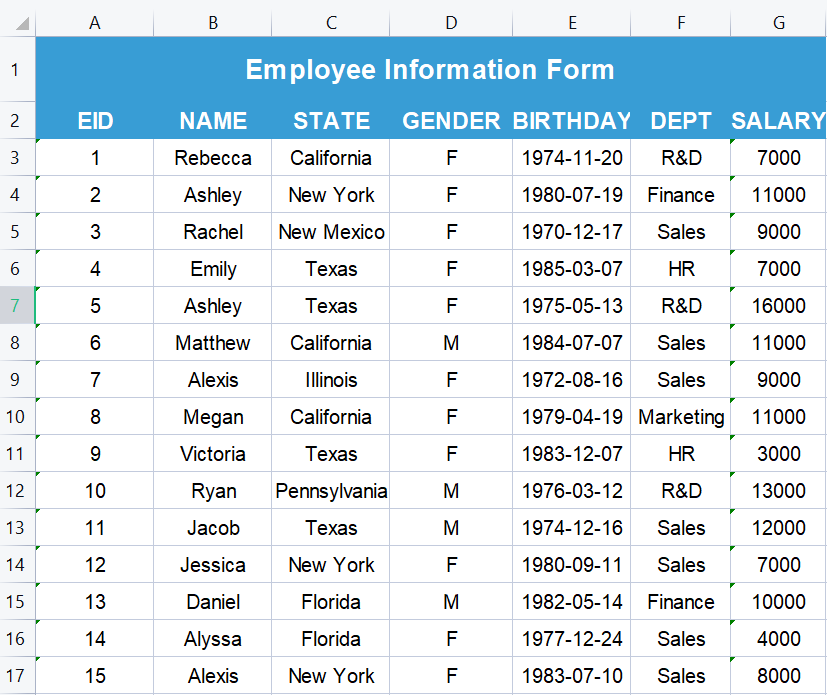This screenshot has height=695, width=827.
Task: Select column G header
Action: coord(778,23)
